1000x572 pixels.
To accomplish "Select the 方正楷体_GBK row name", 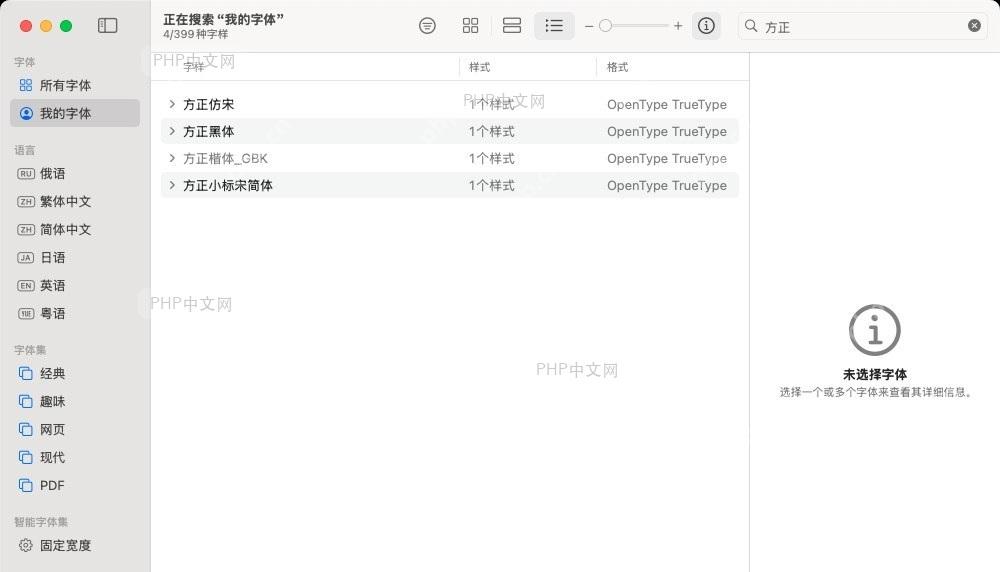I will click(x=225, y=159).
